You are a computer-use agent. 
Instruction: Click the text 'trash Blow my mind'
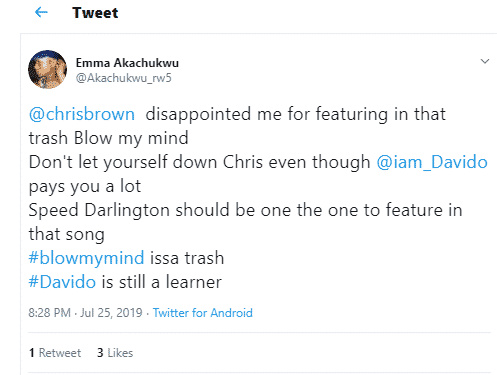point(109,138)
